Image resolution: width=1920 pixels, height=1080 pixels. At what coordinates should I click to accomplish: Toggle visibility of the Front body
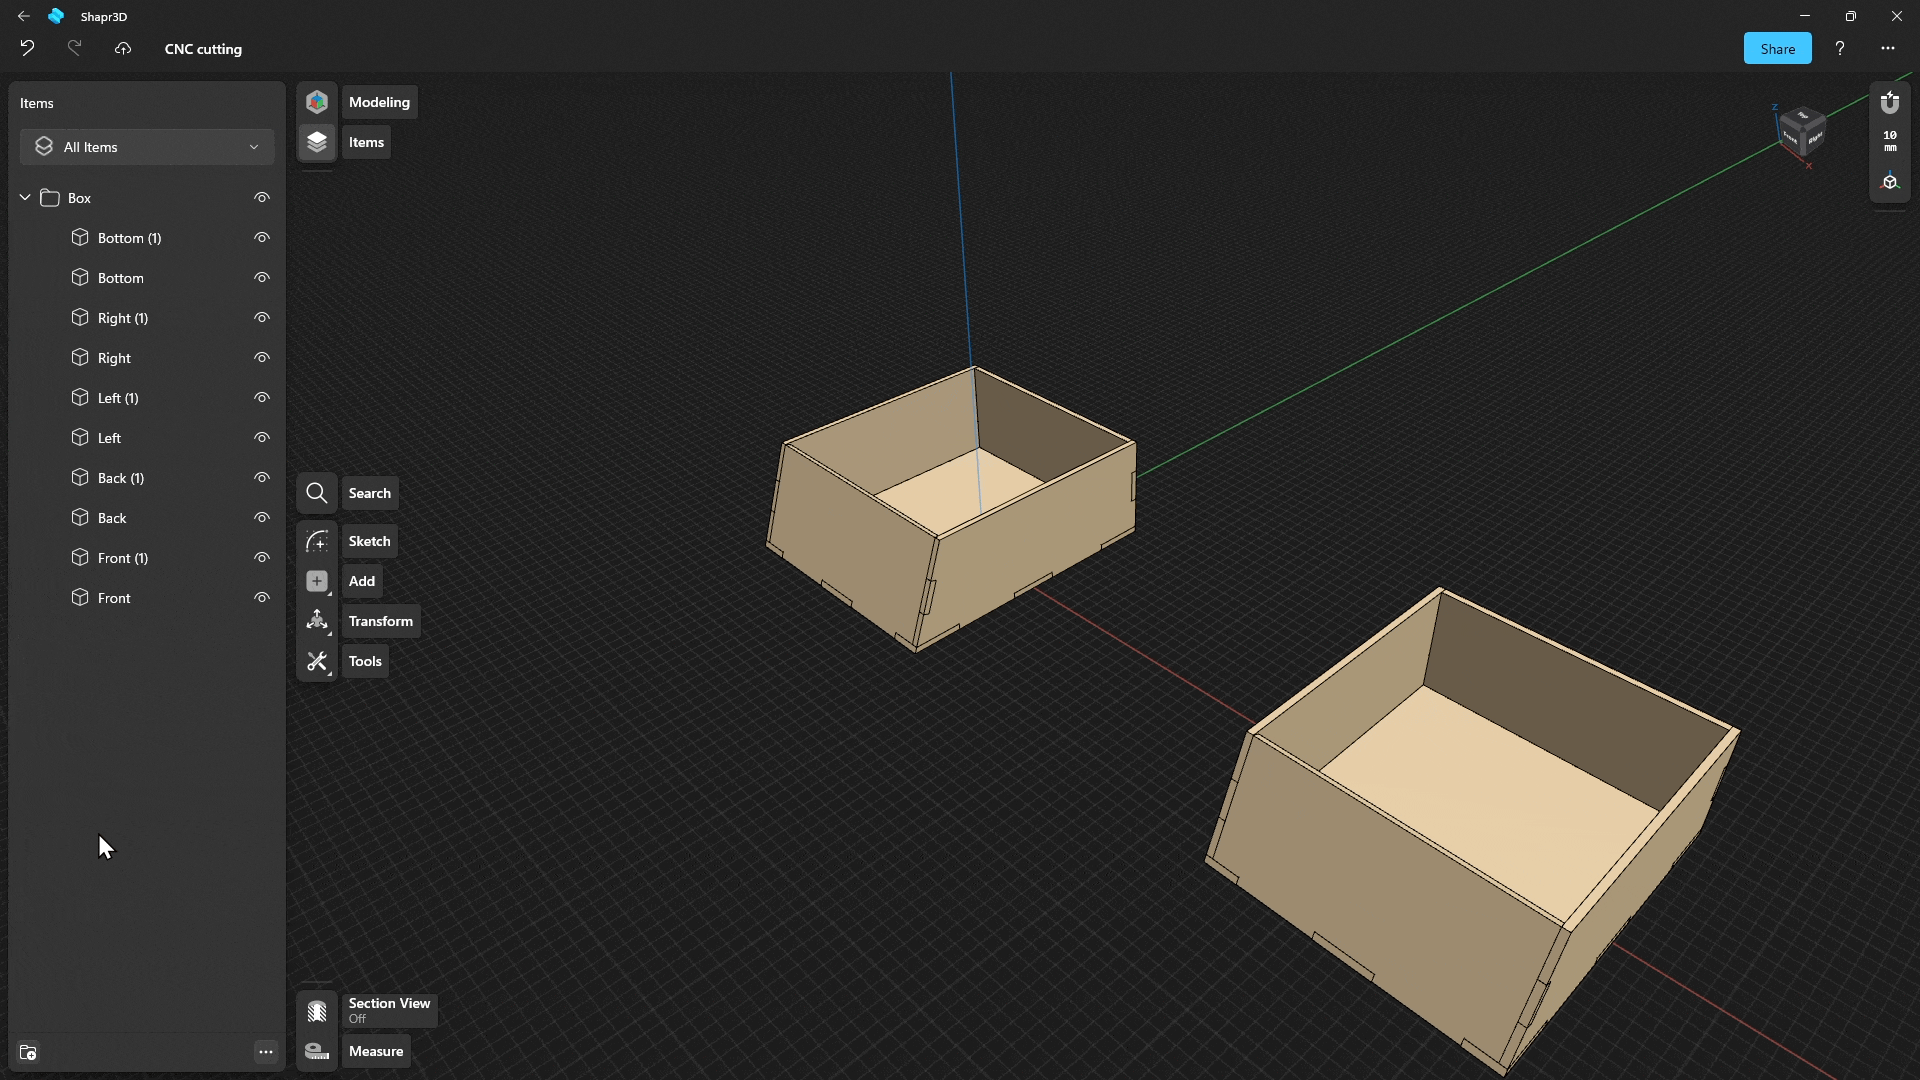pyautogui.click(x=261, y=597)
